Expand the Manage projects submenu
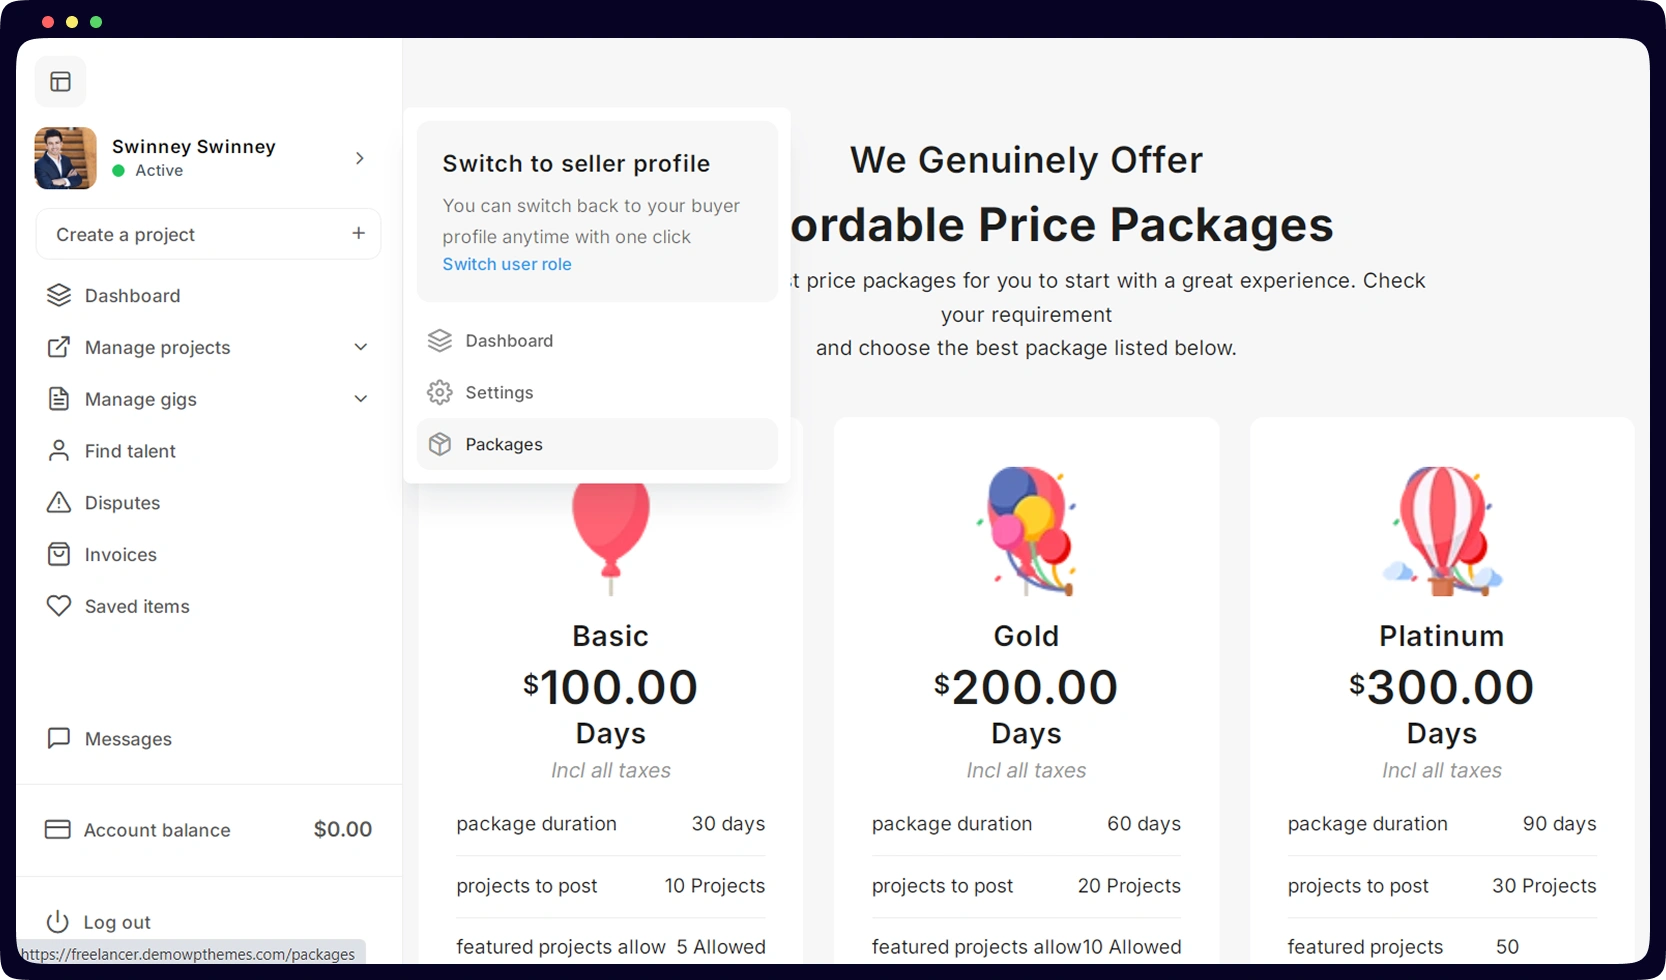This screenshot has width=1666, height=980. point(361,347)
